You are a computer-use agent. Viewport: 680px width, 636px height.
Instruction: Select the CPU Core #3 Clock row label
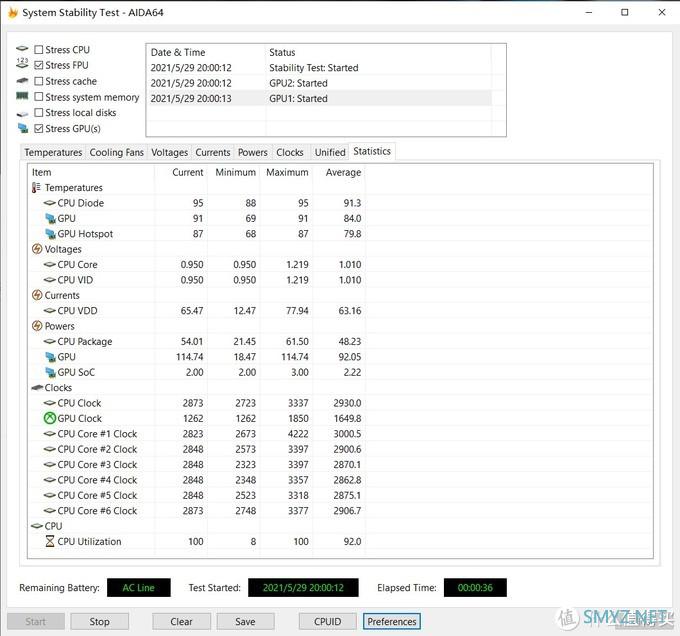coord(97,464)
